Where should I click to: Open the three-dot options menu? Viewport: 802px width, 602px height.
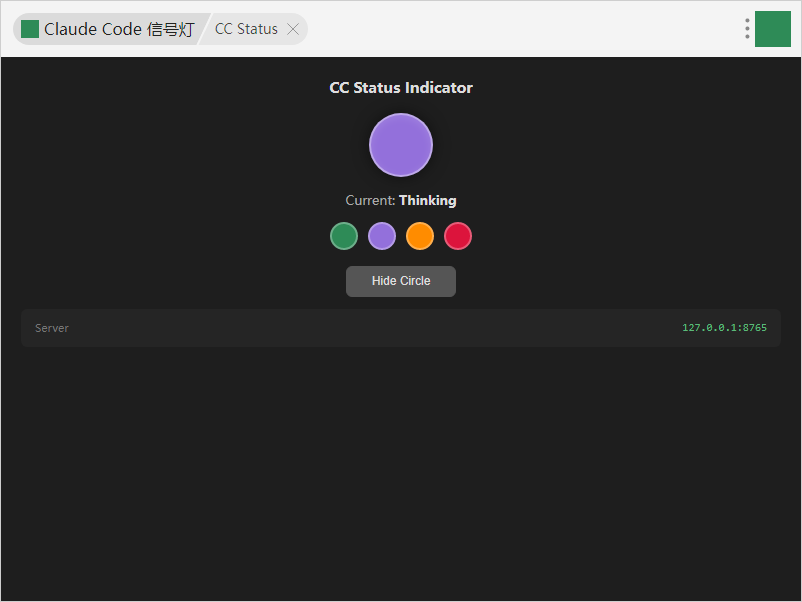coord(747,29)
